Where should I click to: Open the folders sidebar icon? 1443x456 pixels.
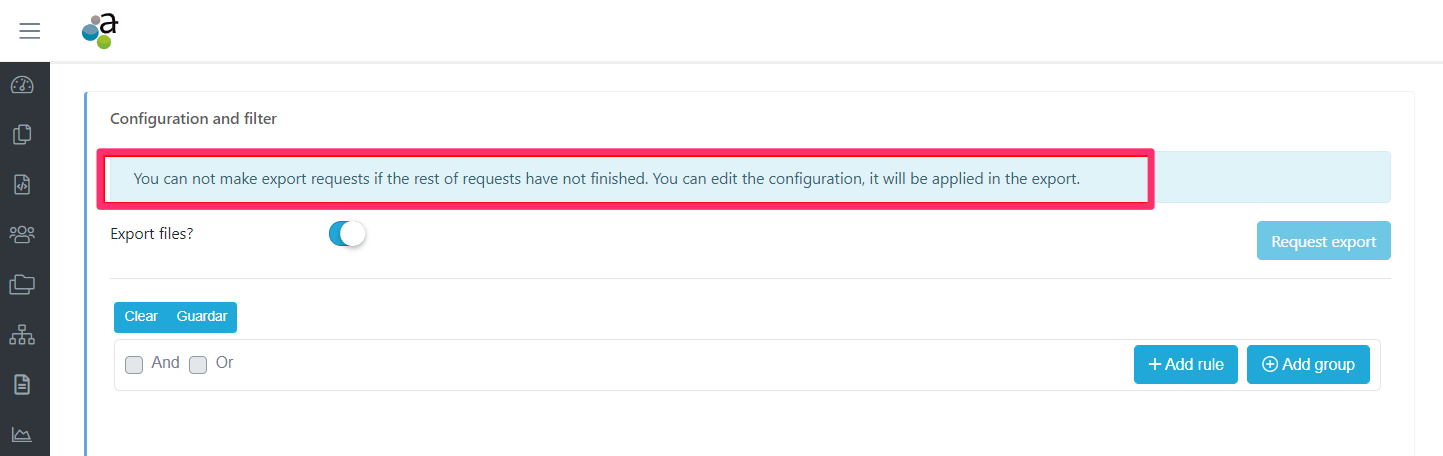pyautogui.click(x=22, y=284)
